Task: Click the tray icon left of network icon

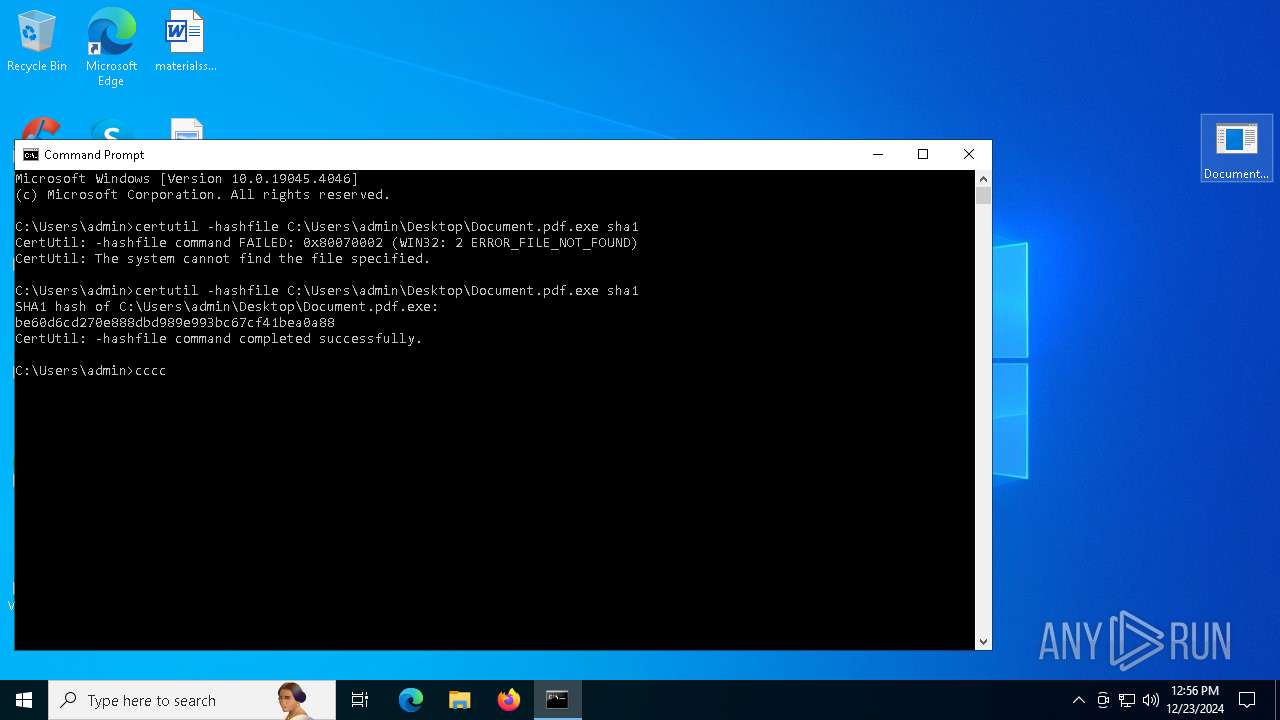Action: [1103, 700]
